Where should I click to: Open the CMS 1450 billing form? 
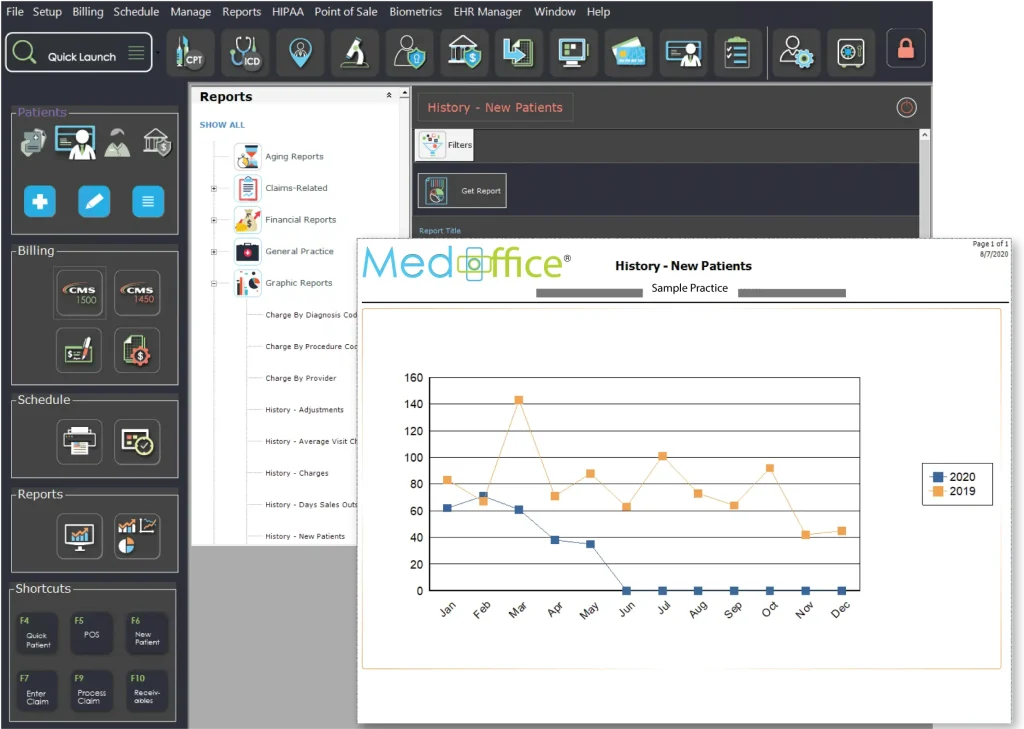click(137, 294)
